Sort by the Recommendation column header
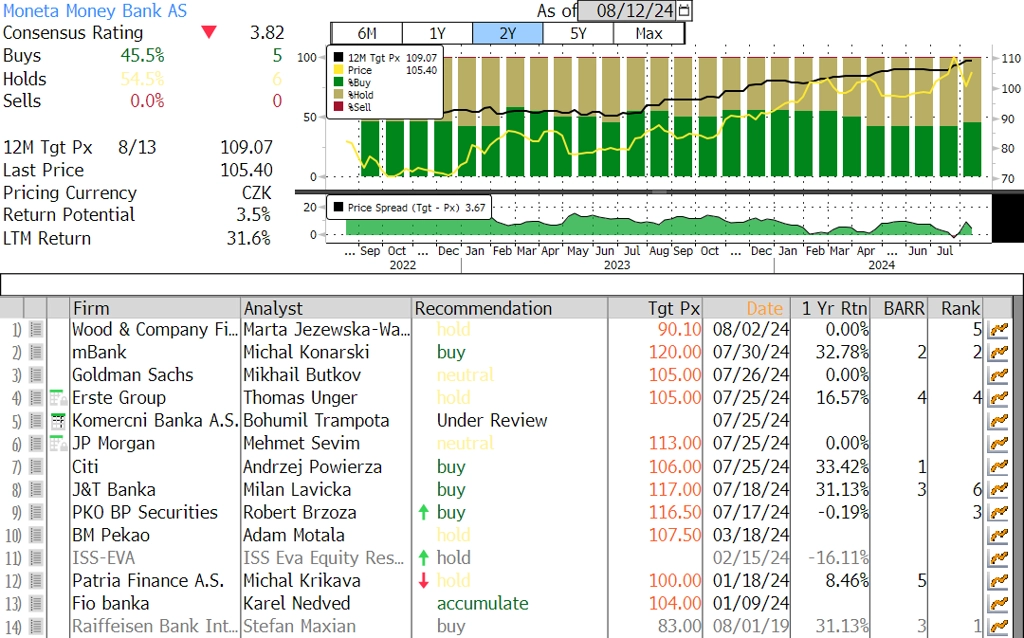 [x=510, y=308]
